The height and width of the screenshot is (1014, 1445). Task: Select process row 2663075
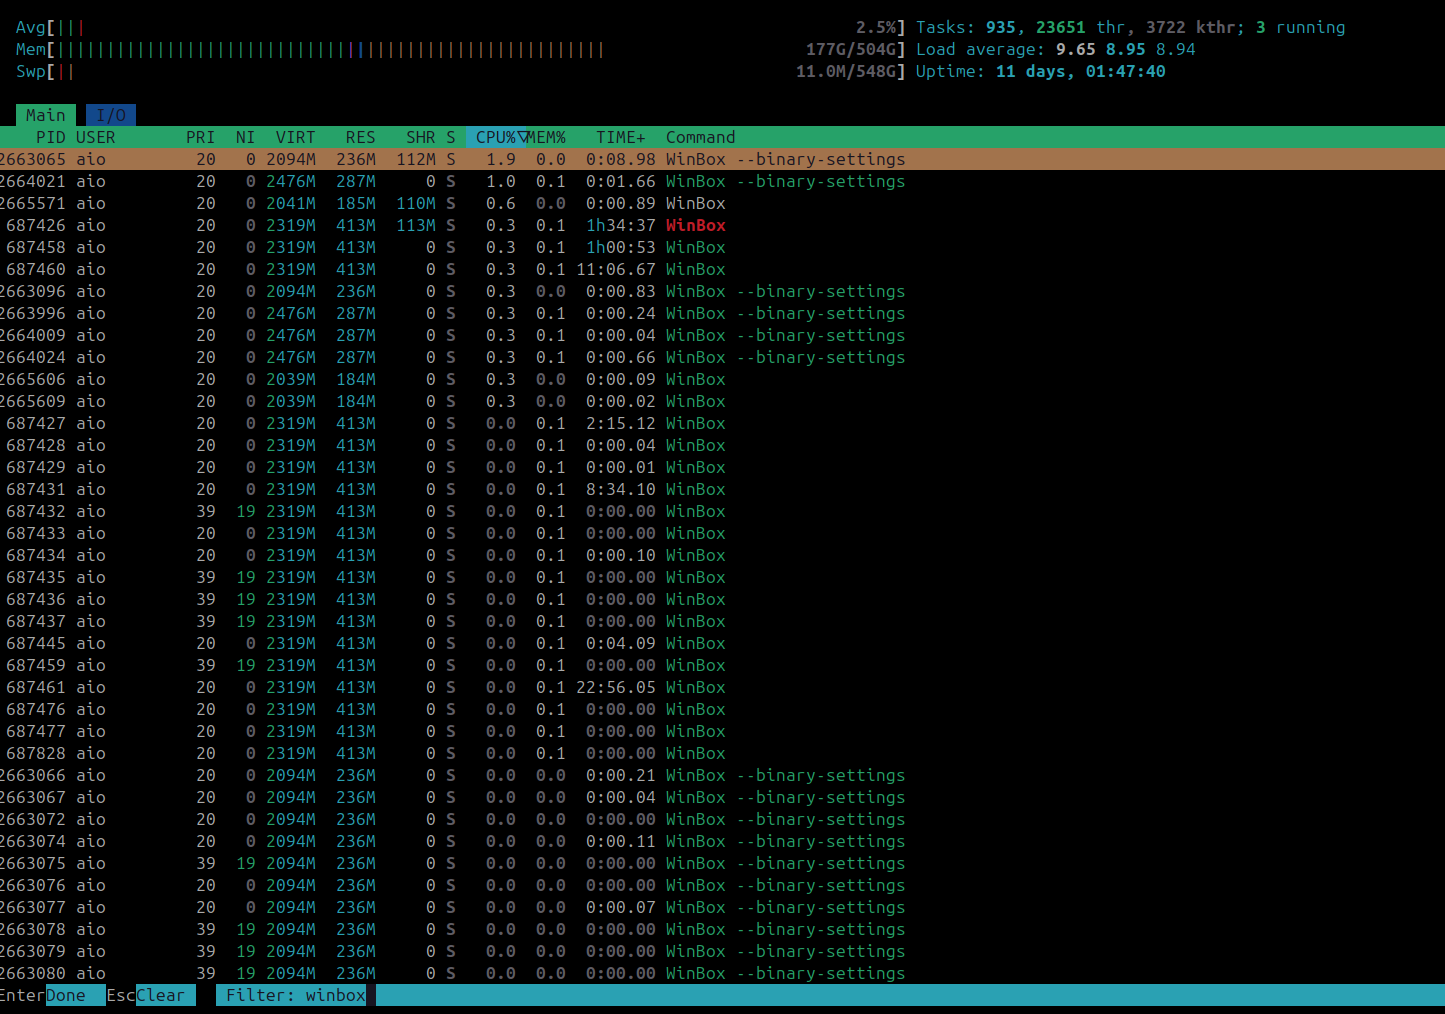[722, 863]
